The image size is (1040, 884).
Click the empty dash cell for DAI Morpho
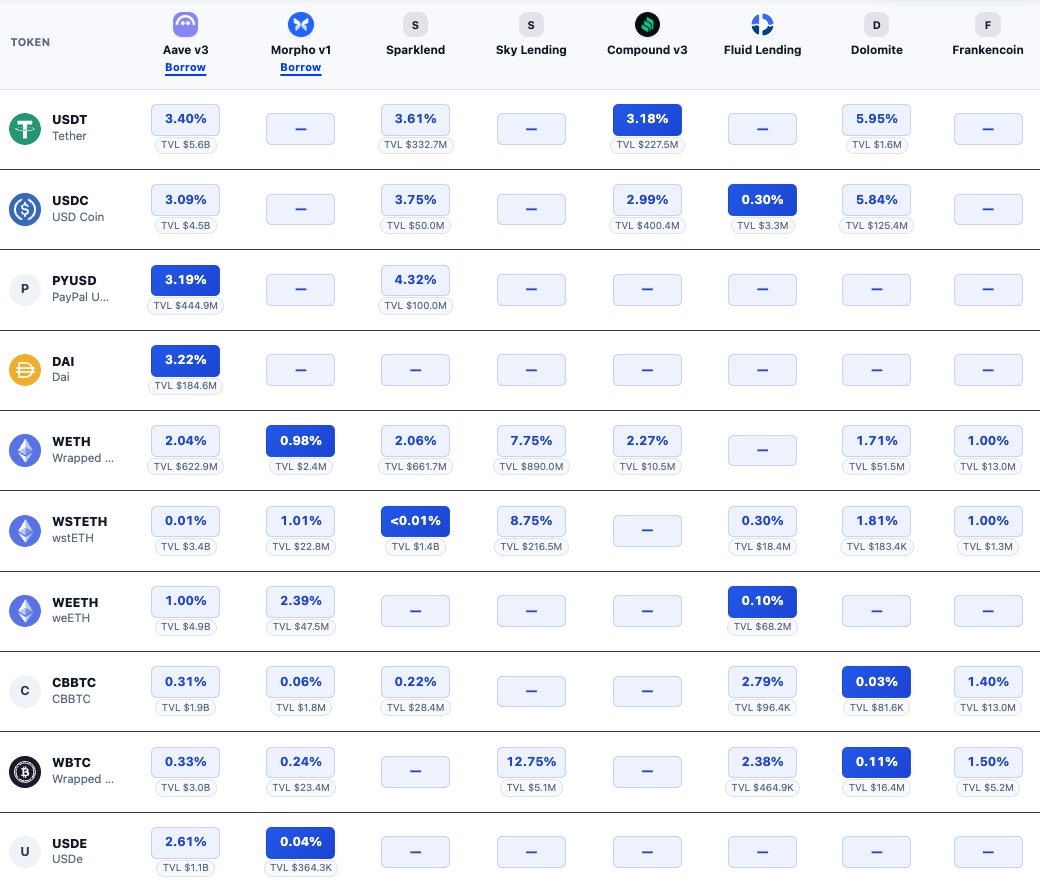[300, 370]
